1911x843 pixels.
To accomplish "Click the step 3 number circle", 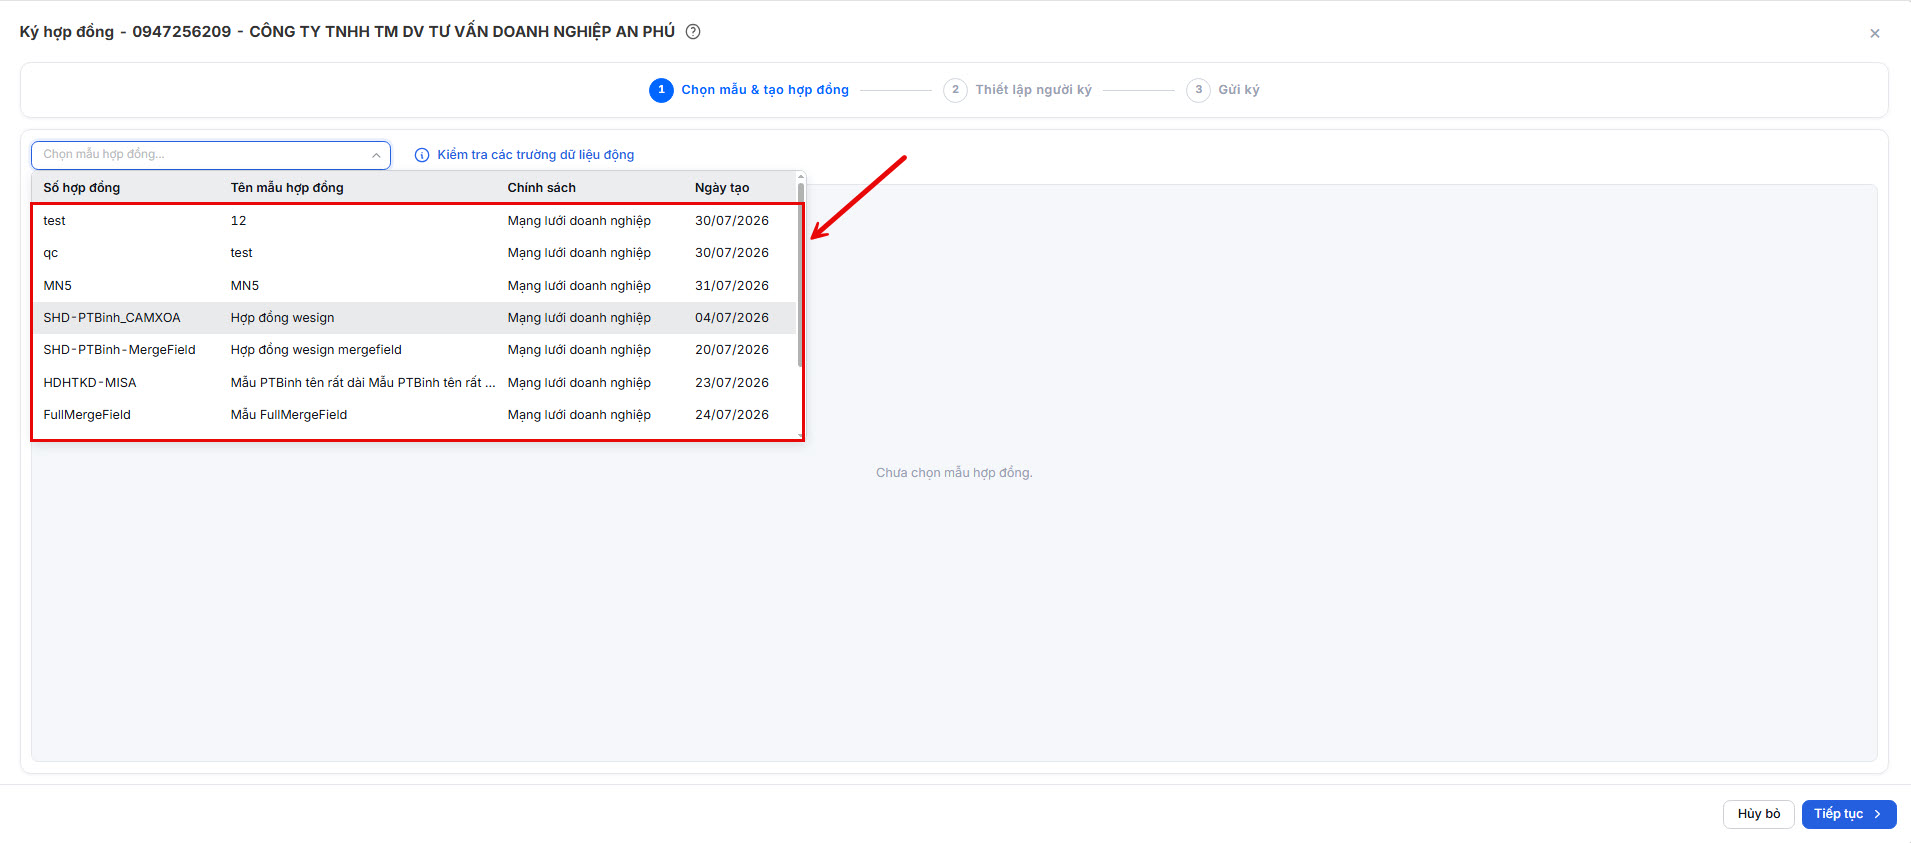I will tap(1198, 90).
